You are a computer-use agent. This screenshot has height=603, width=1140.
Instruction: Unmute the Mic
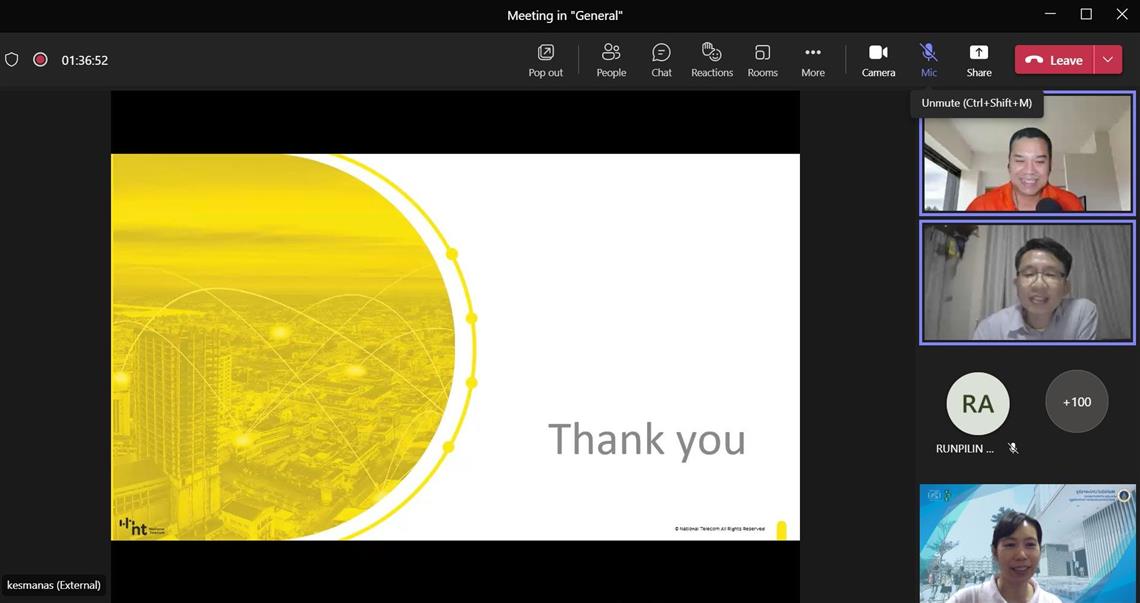click(928, 60)
